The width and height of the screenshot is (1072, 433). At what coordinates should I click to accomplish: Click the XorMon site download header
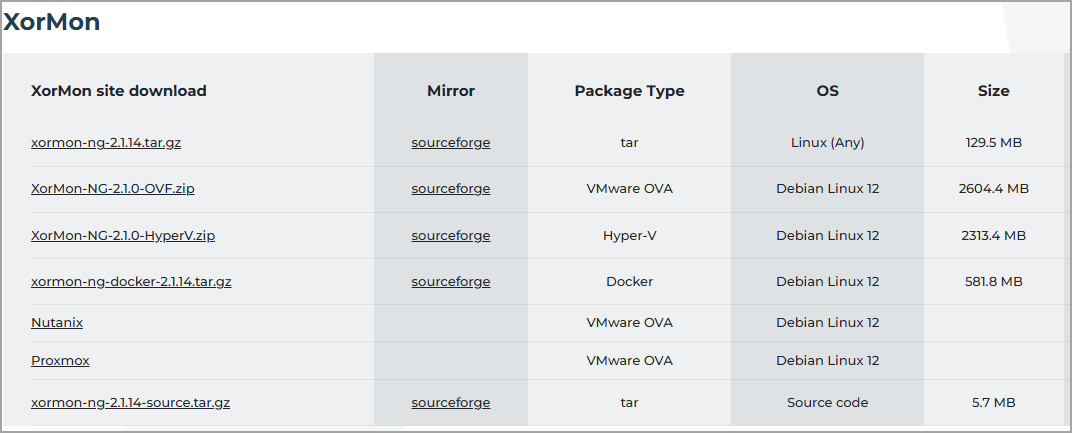click(x=119, y=91)
